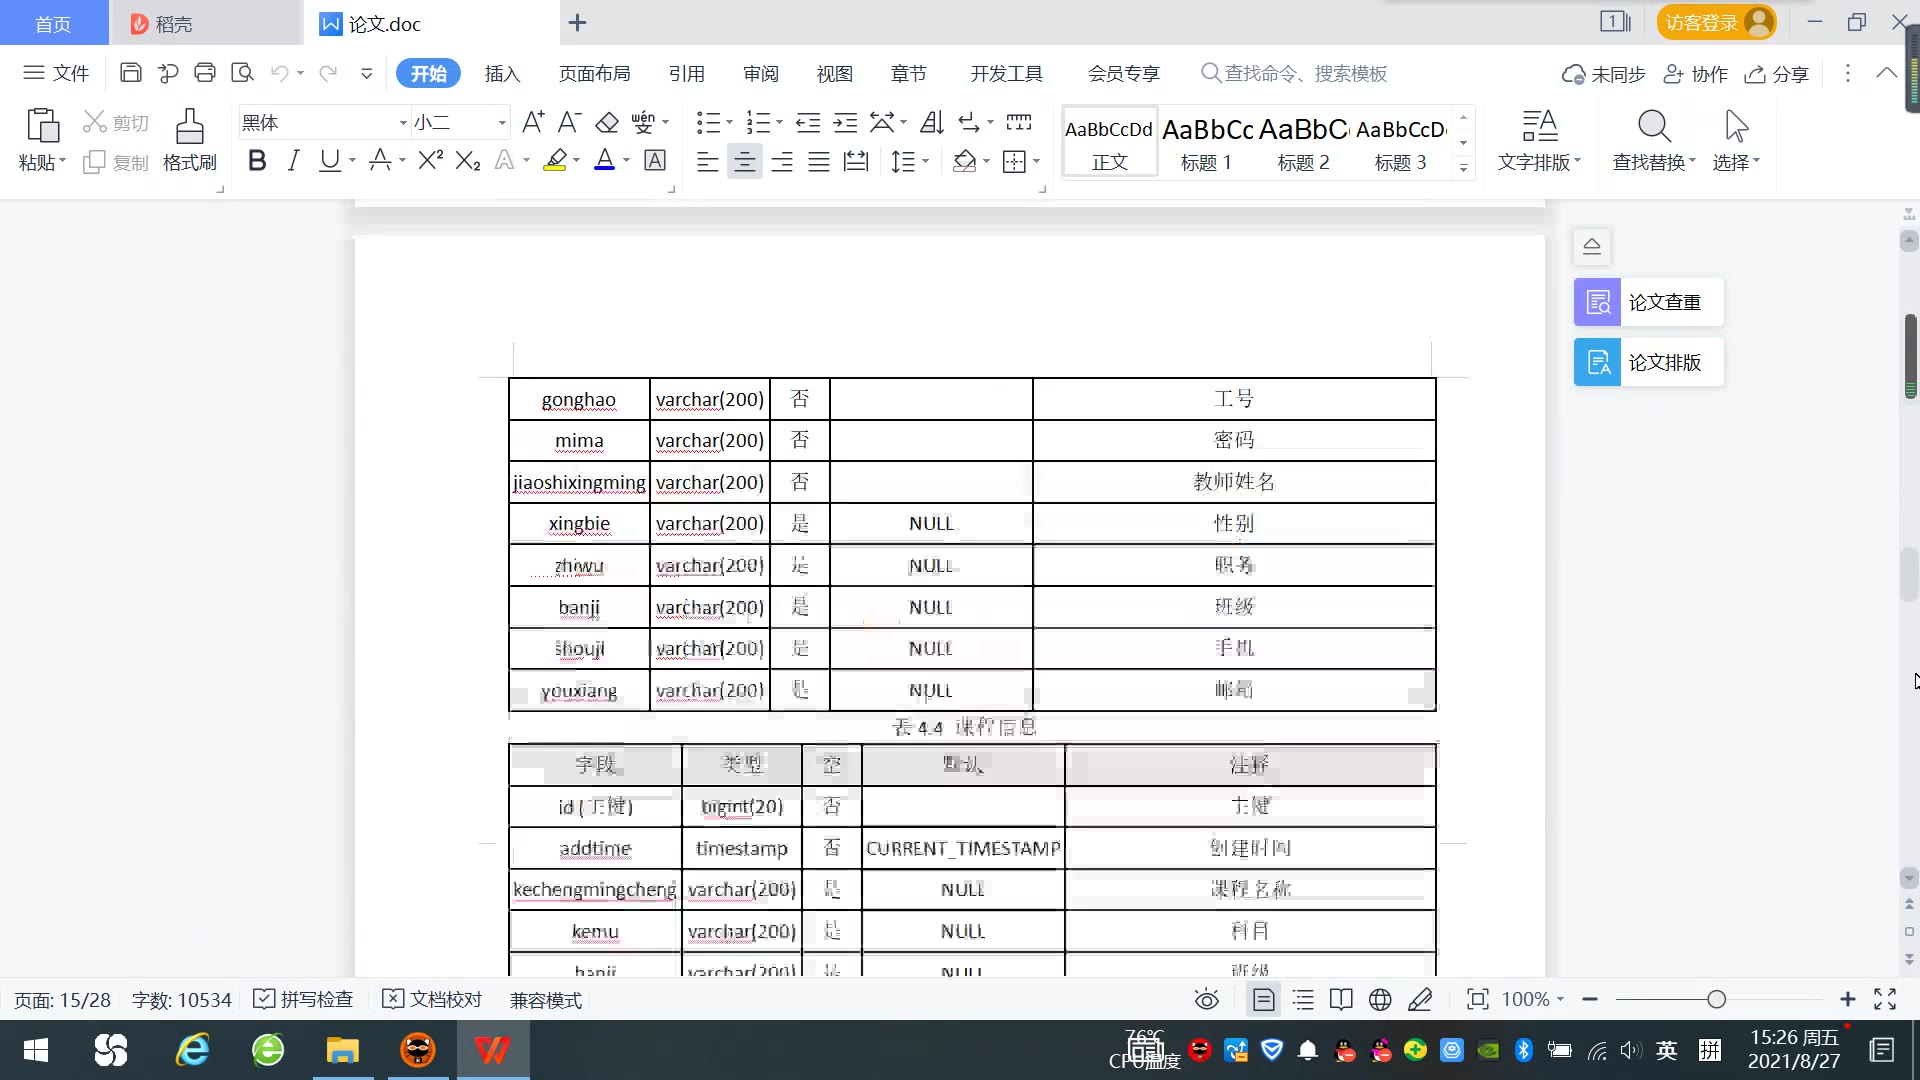The height and width of the screenshot is (1080, 1920).
Task: Apply superscript formatting
Action: coord(430,160)
